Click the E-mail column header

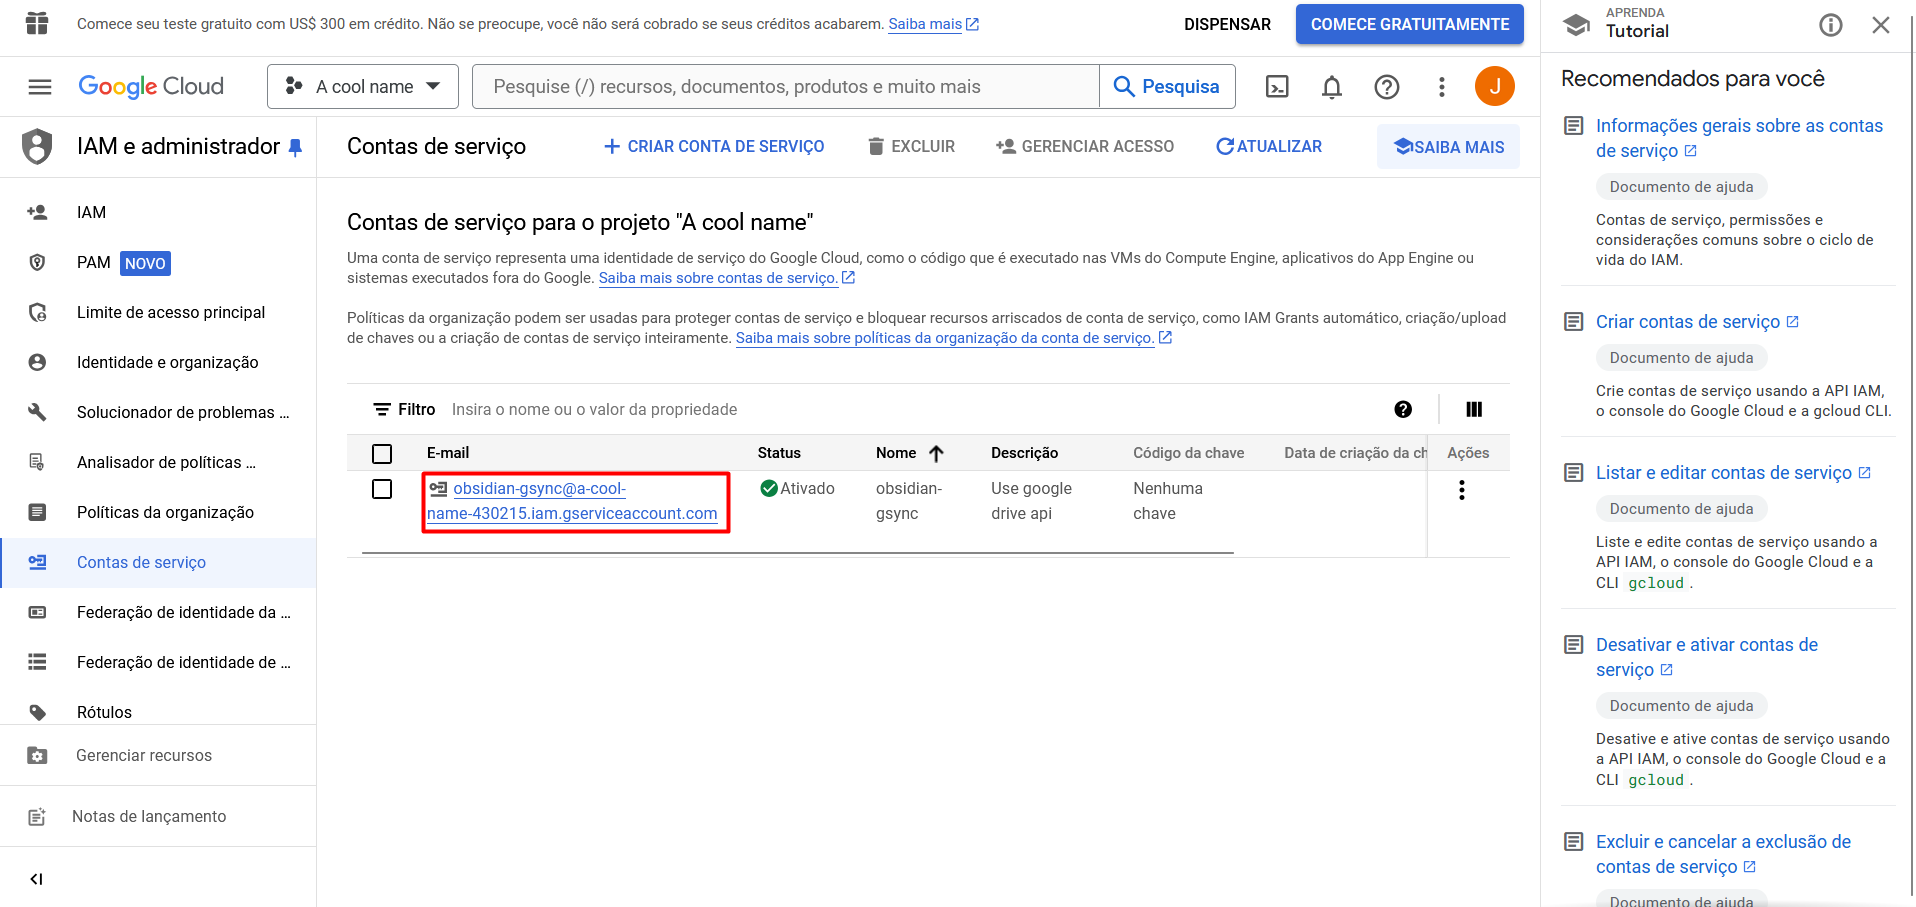448,453
